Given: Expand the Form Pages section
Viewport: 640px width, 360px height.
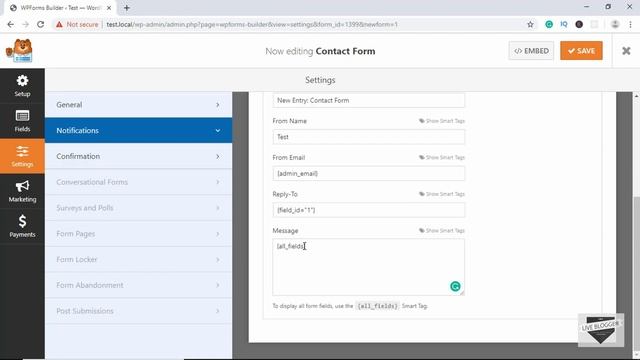Looking at the screenshot, I should pyautogui.click(x=138, y=233).
